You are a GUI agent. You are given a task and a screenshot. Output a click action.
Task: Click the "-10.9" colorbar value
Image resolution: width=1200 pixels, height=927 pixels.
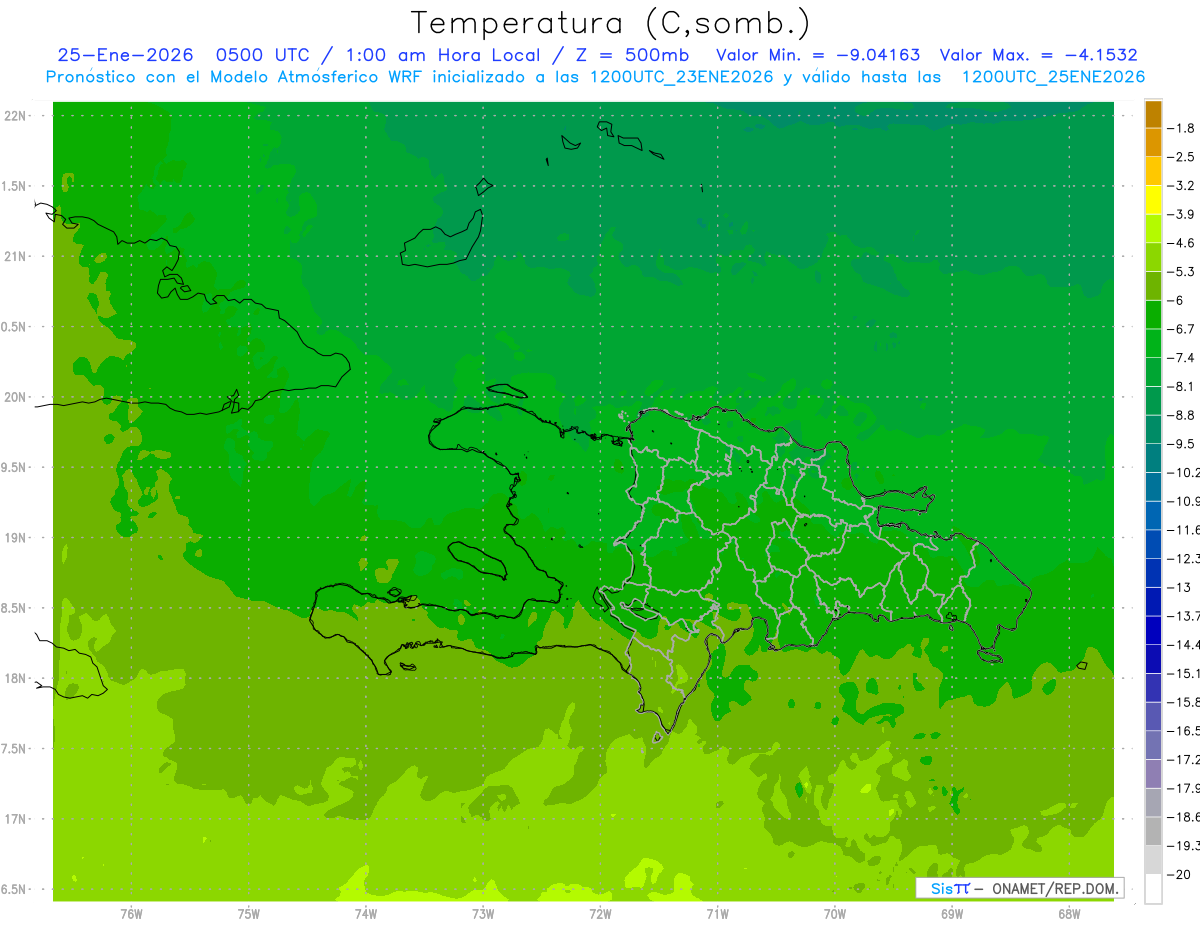pyautogui.click(x=1183, y=501)
